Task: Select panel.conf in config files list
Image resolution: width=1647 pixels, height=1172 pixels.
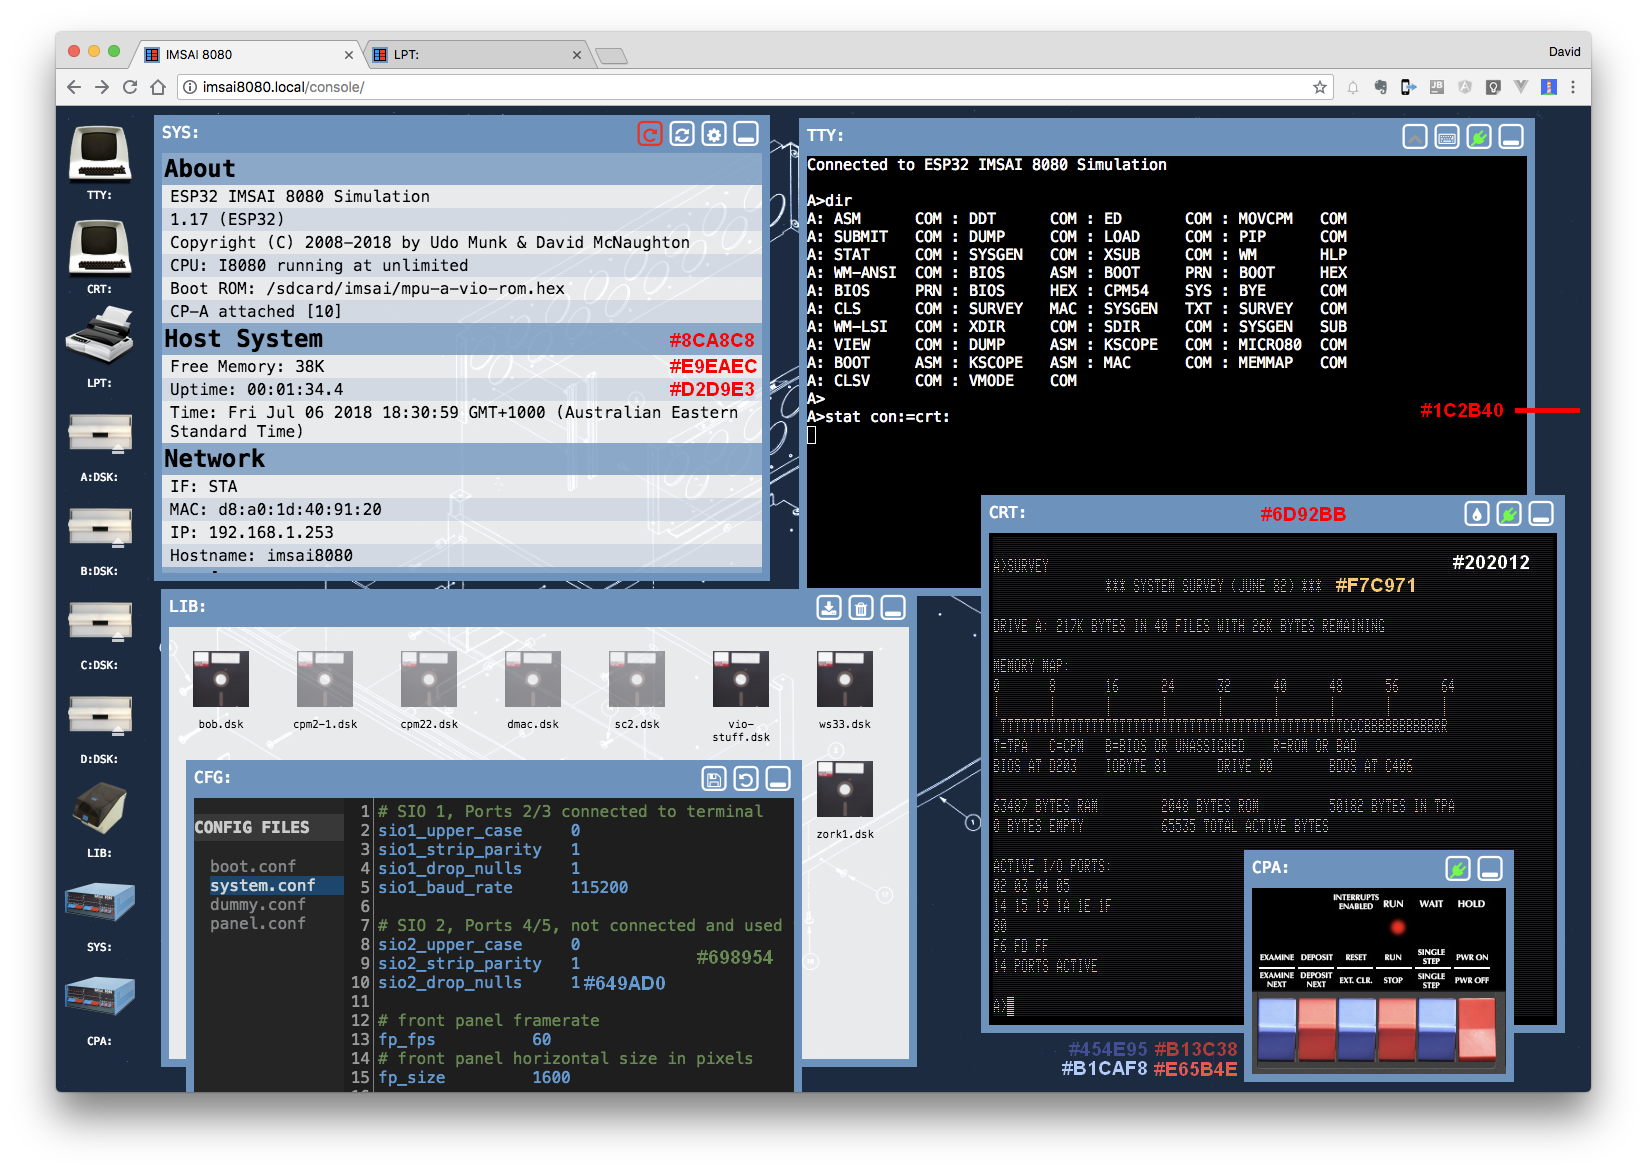Action: tap(257, 923)
